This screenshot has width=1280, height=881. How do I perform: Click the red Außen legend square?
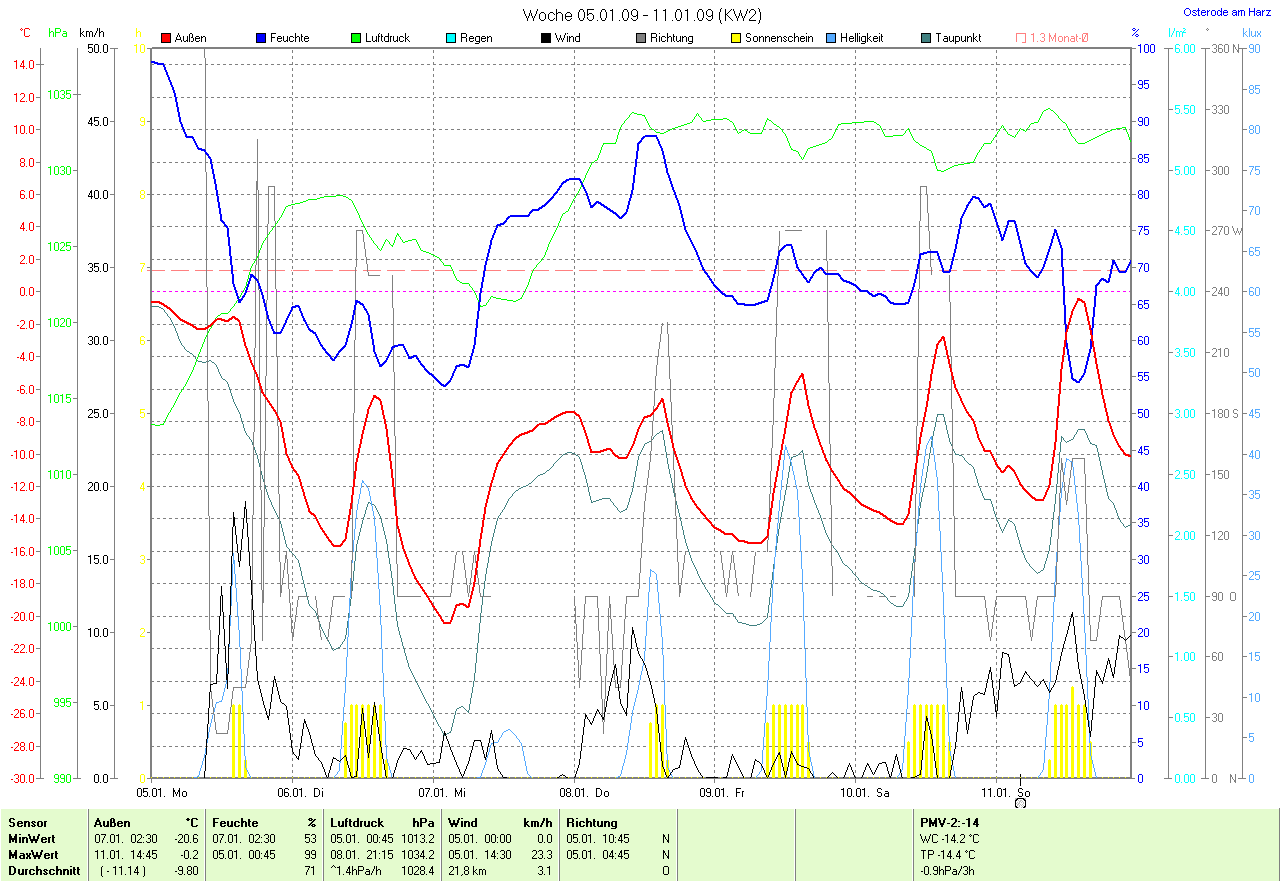tap(167, 38)
